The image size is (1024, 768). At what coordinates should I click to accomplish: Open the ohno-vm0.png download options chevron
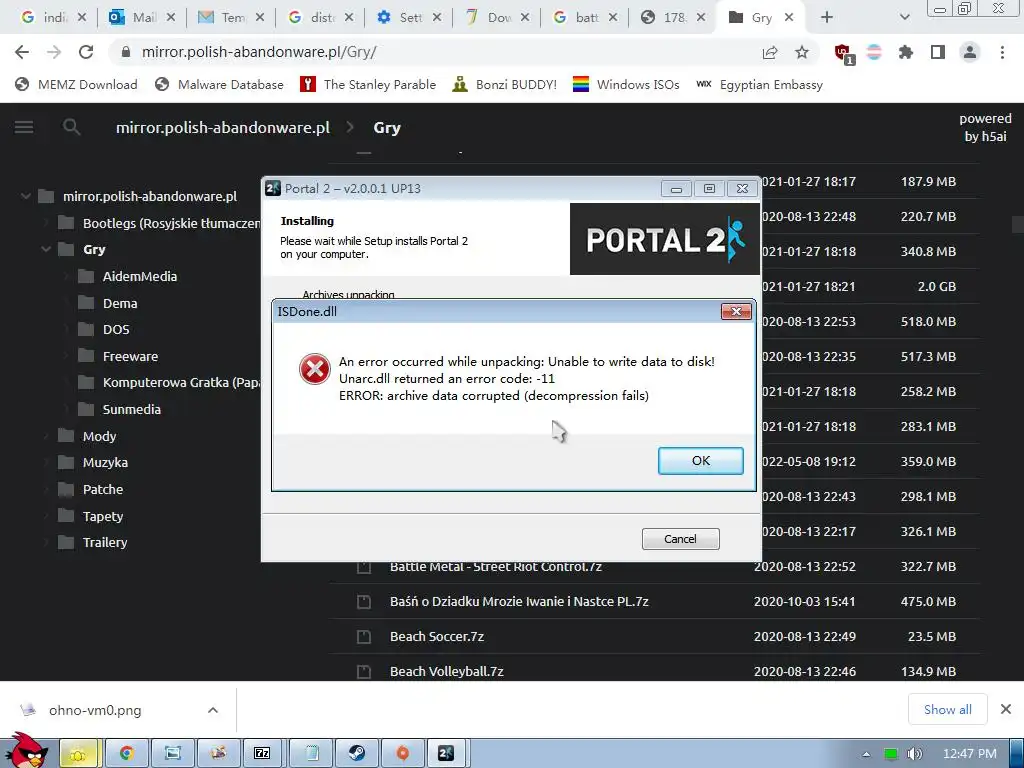[213, 710]
